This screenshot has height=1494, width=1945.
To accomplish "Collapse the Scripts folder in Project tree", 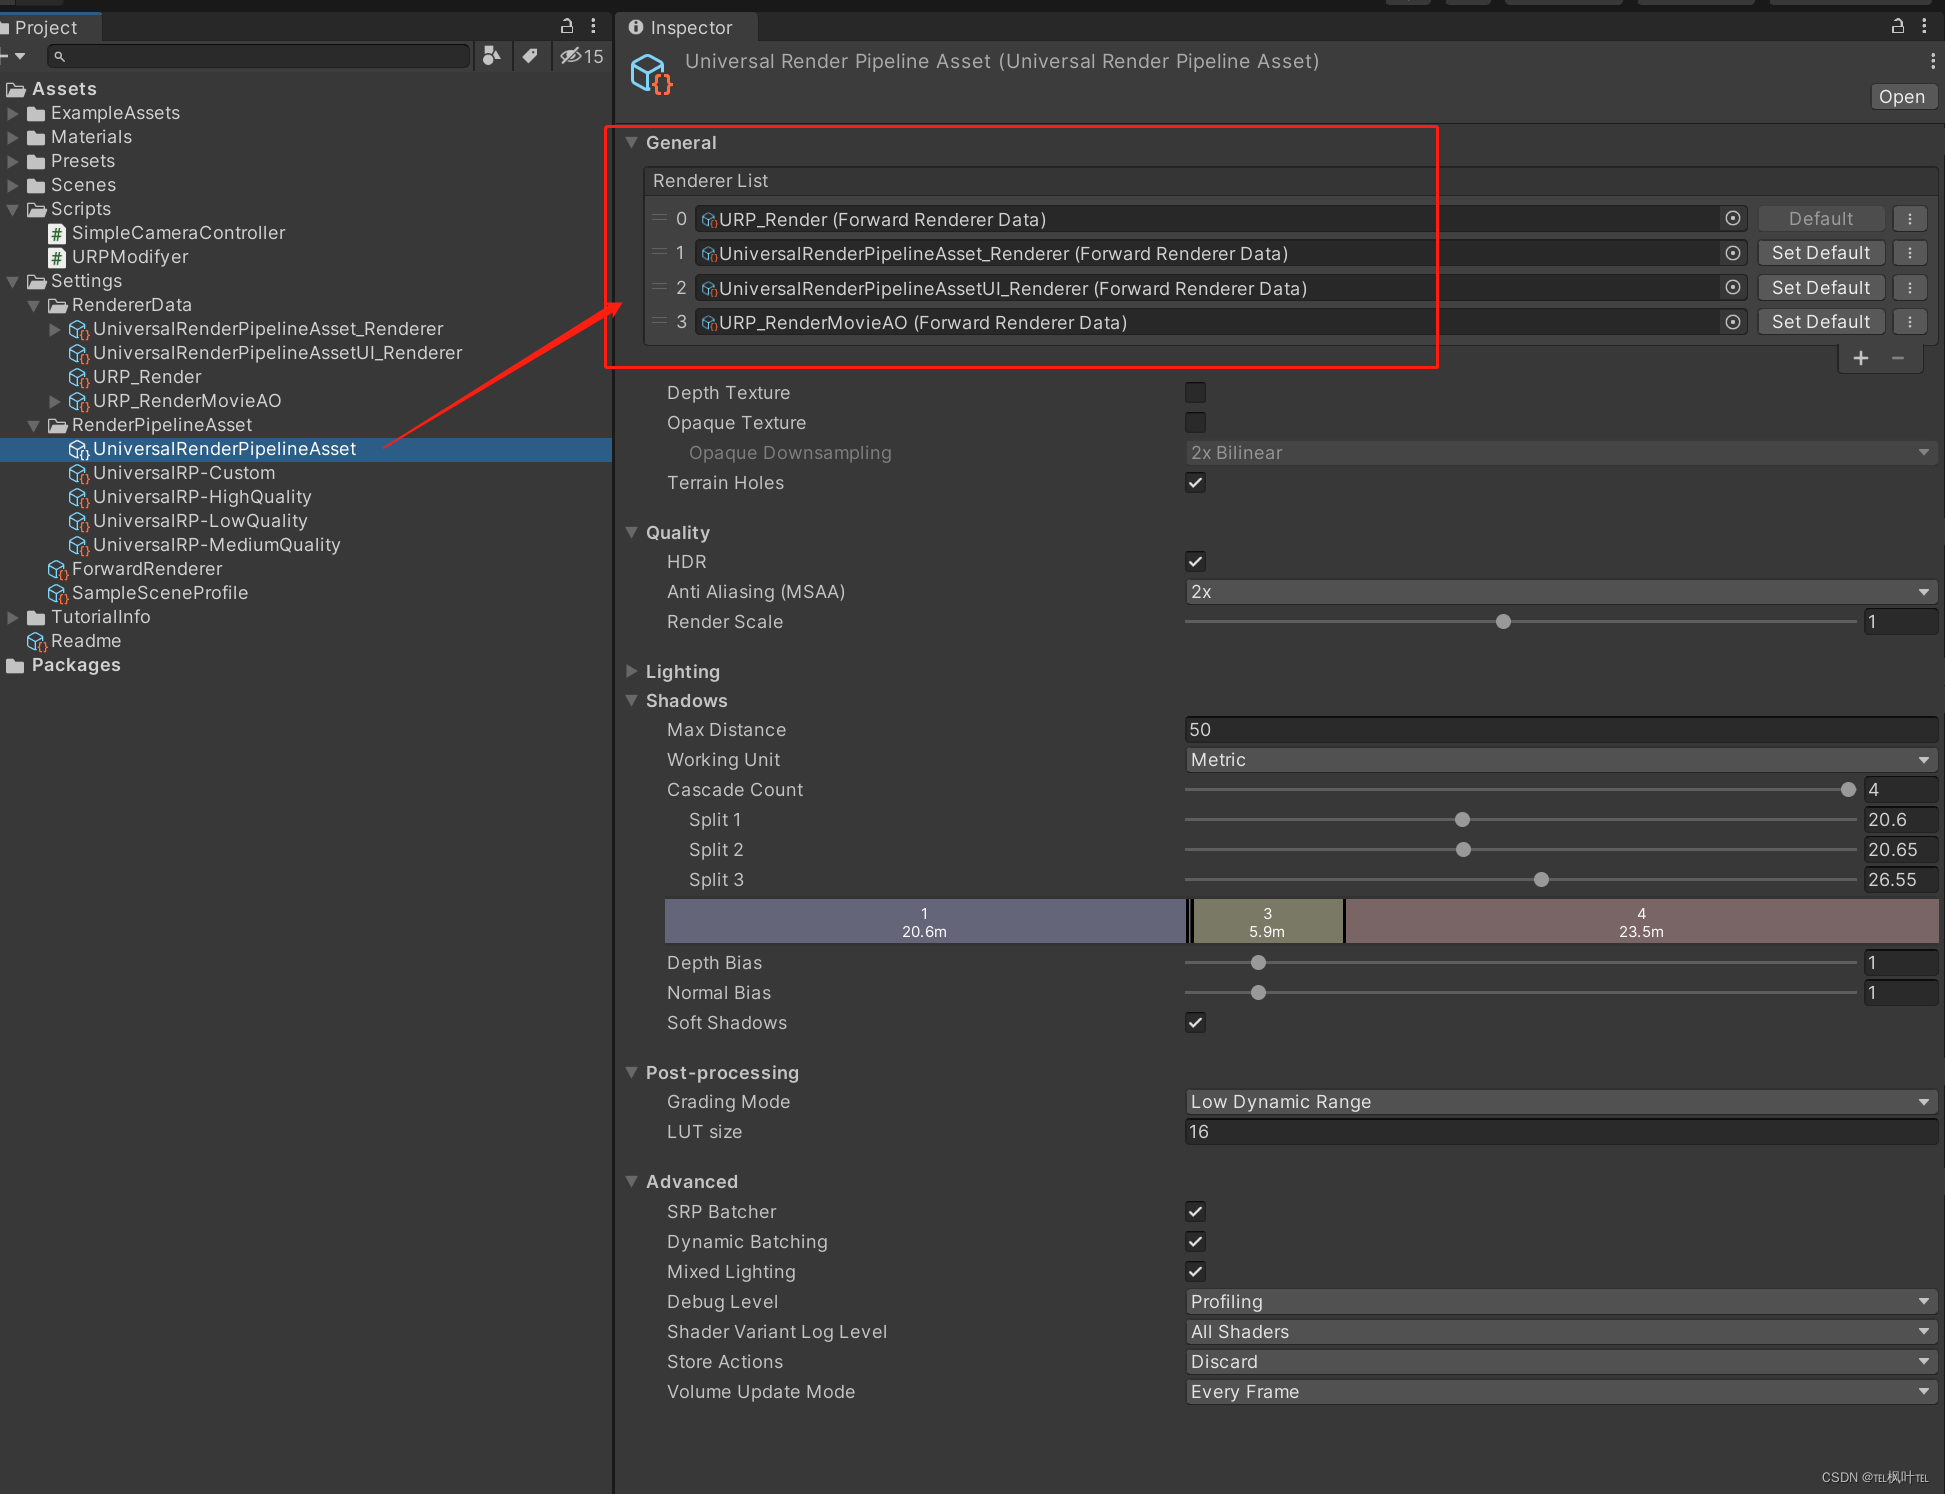I will (13, 209).
